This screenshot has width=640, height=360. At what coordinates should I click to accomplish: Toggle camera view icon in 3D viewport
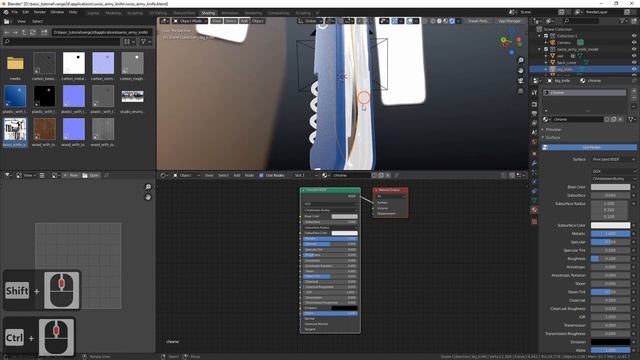pos(521,81)
